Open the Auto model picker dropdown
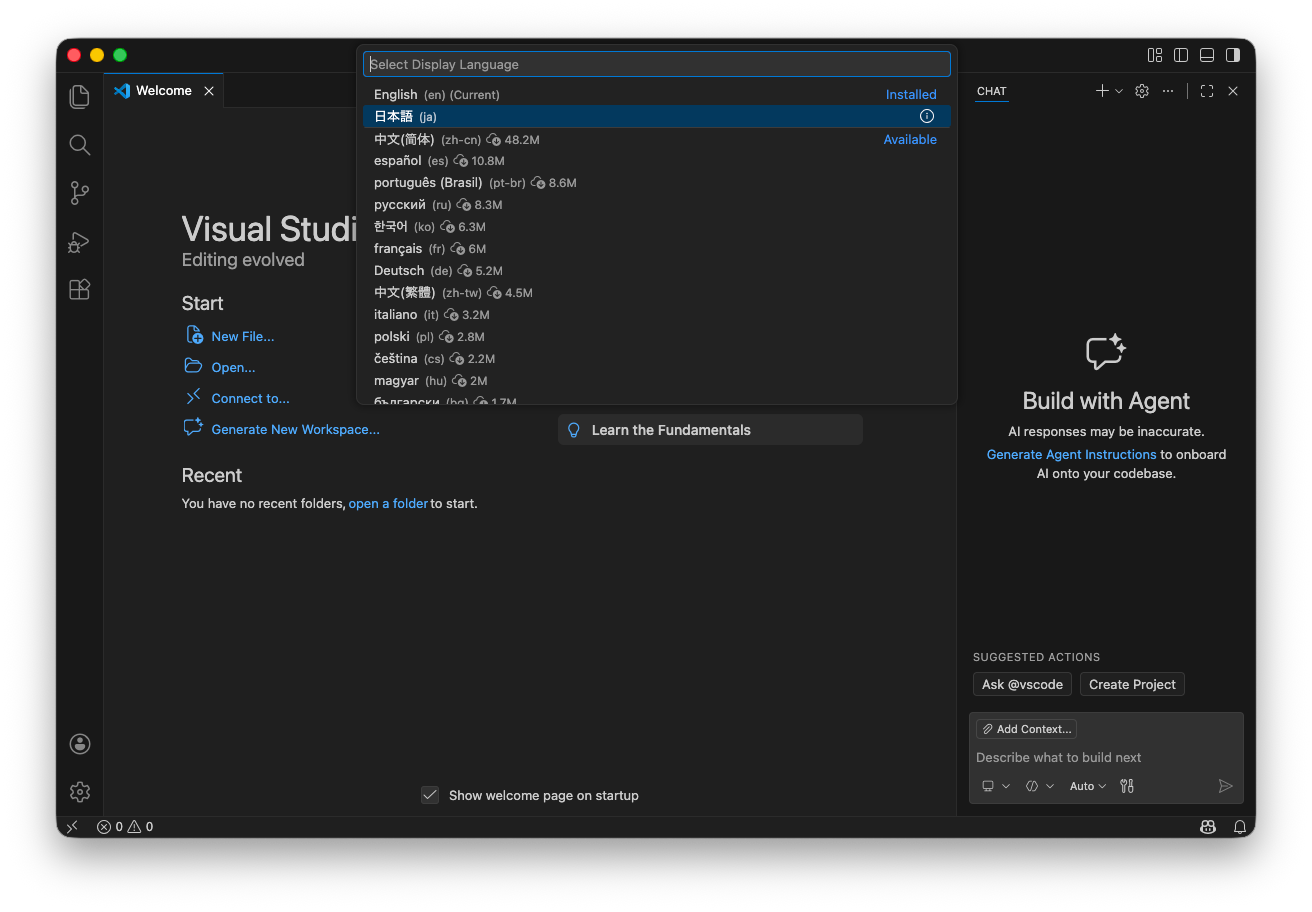The width and height of the screenshot is (1312, 912). [x=1088, y=786]
